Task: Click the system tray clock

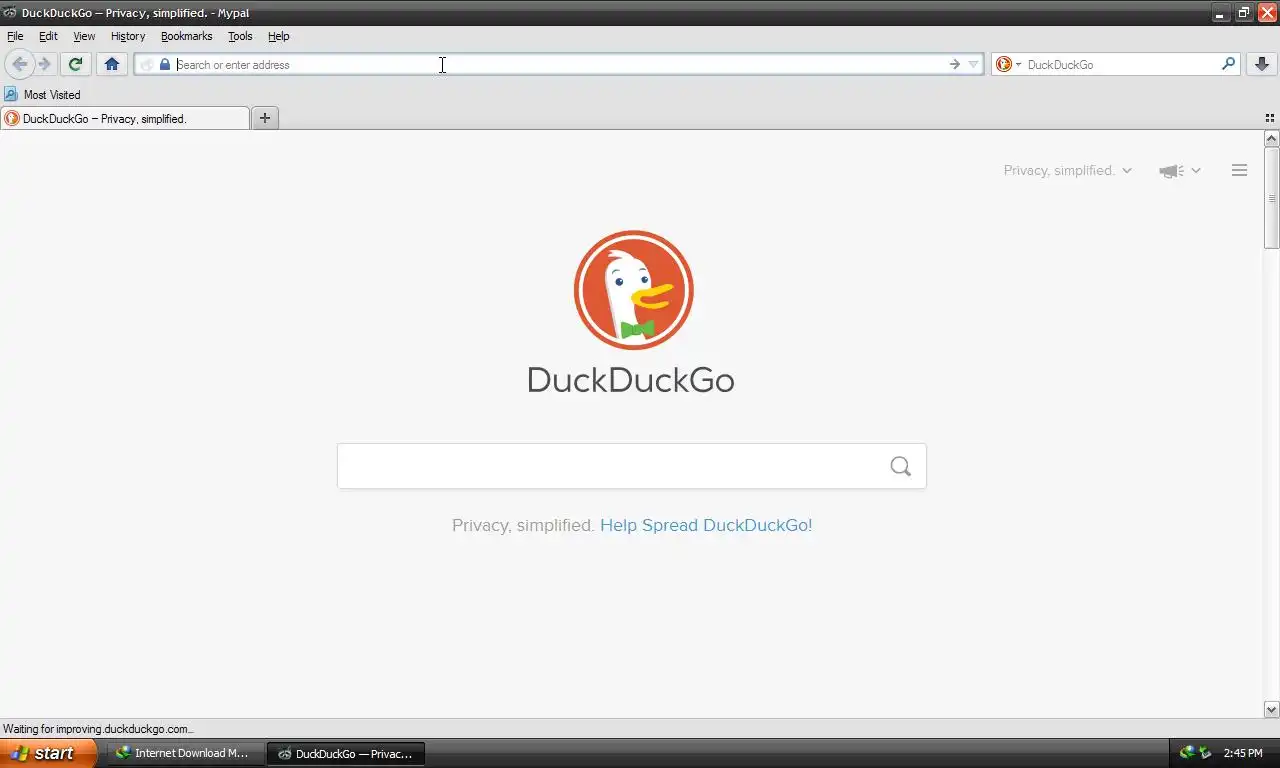Action: (1243, 753)
